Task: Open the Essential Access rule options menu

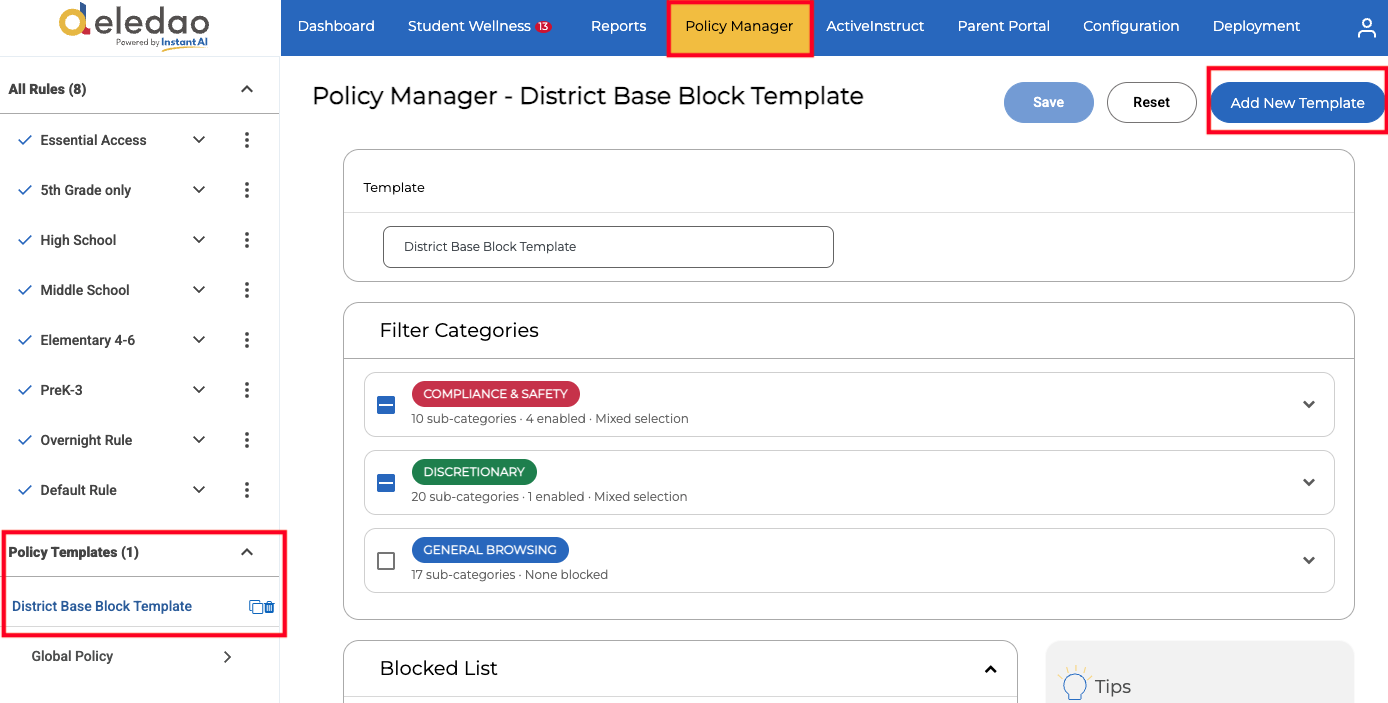Action: pyautogui.click(x=247, y=140)
